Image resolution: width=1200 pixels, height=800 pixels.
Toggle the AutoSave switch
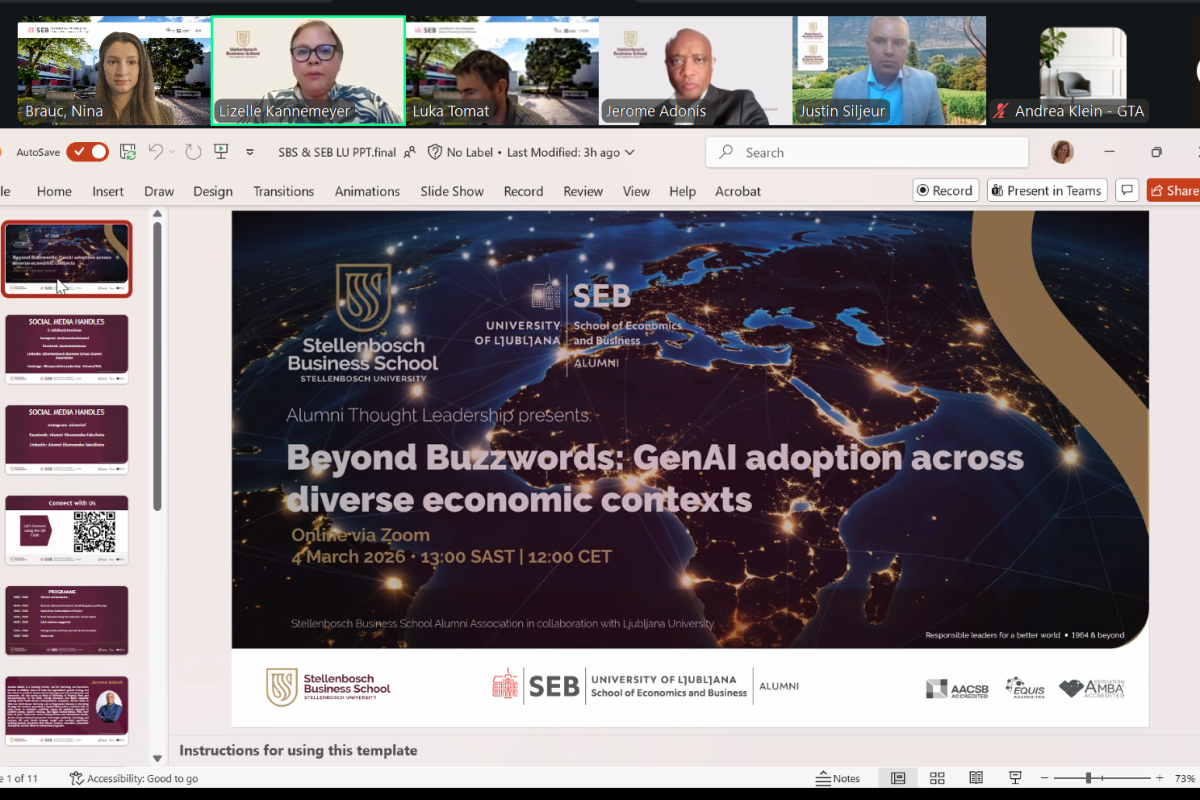pyautogui.click(x=87, y=152)
